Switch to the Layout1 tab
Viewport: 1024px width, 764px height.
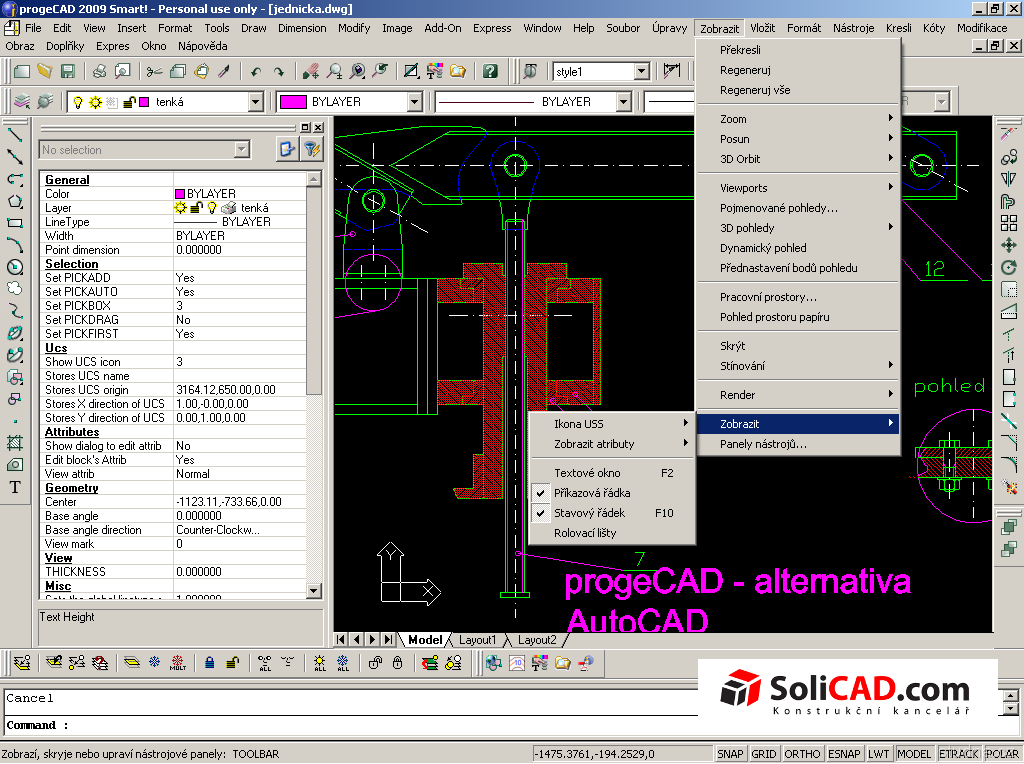(477, 640)
